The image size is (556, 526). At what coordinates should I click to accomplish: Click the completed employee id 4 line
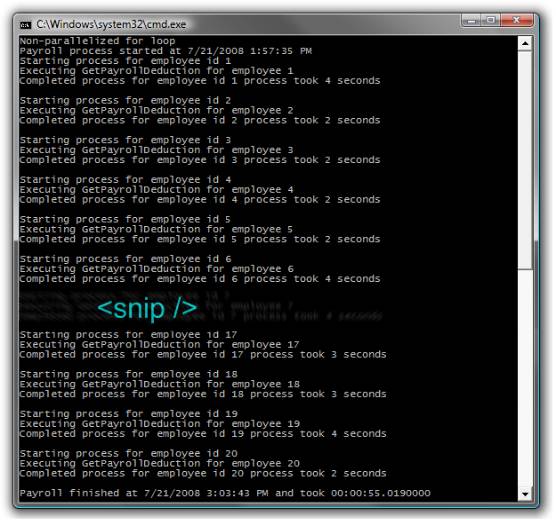200,200
